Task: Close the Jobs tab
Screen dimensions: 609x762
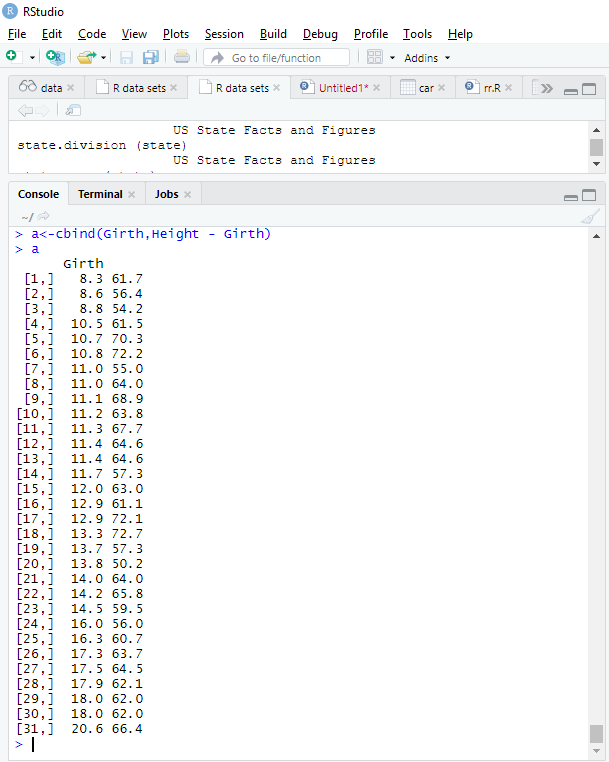Action: coord(188,194)
